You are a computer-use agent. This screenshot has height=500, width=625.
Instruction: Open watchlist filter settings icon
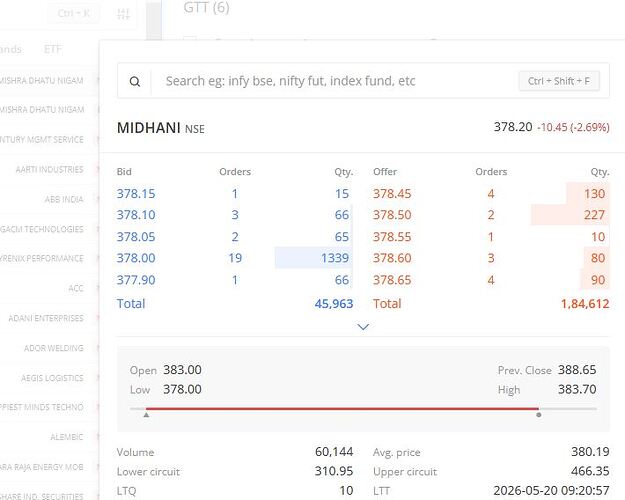123,14
